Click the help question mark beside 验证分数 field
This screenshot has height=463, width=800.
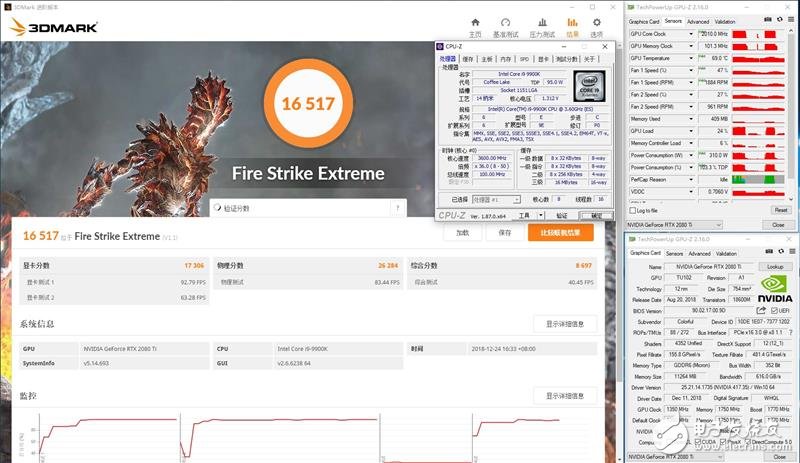[x=397, y=208]
